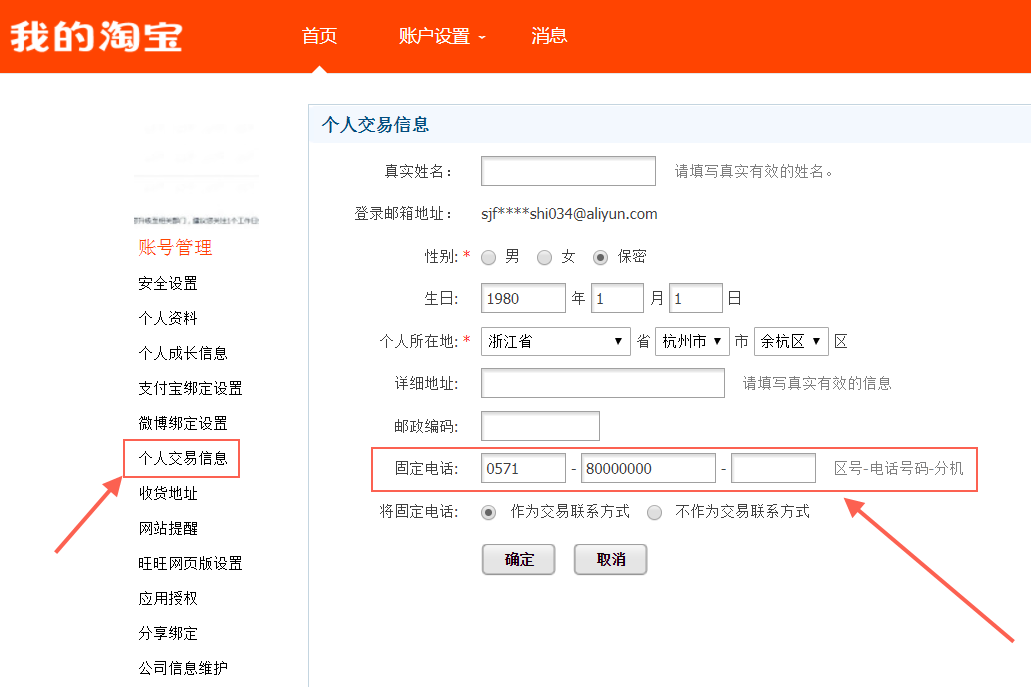Open 公司信息维护 in sidebar
This screenshot has height=687, width=1031.
(x=183, y=668)
